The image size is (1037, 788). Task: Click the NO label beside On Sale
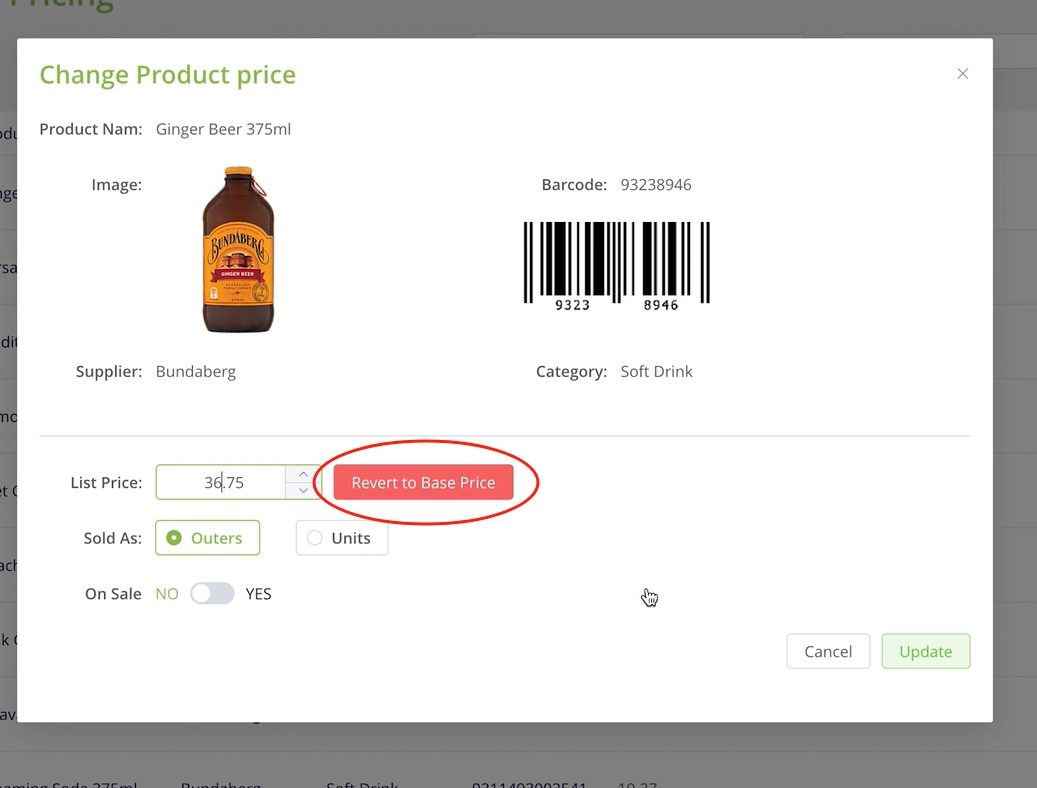(167, 594)
